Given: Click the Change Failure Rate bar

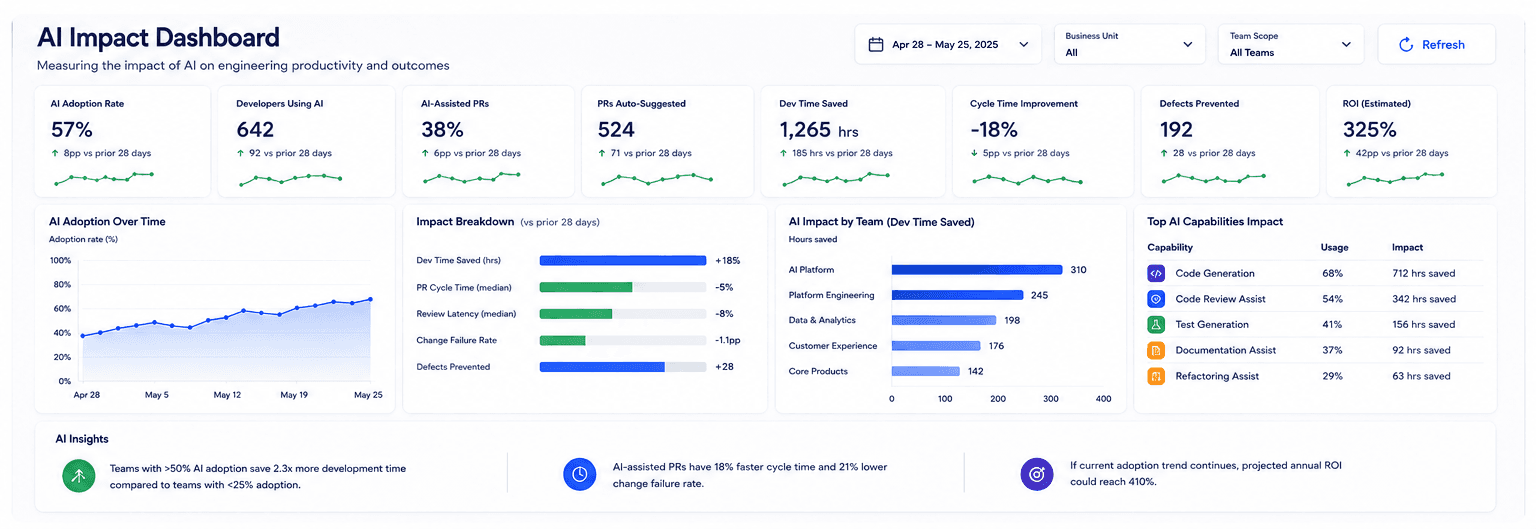Looking at the screenshot, I should [623, 340].
